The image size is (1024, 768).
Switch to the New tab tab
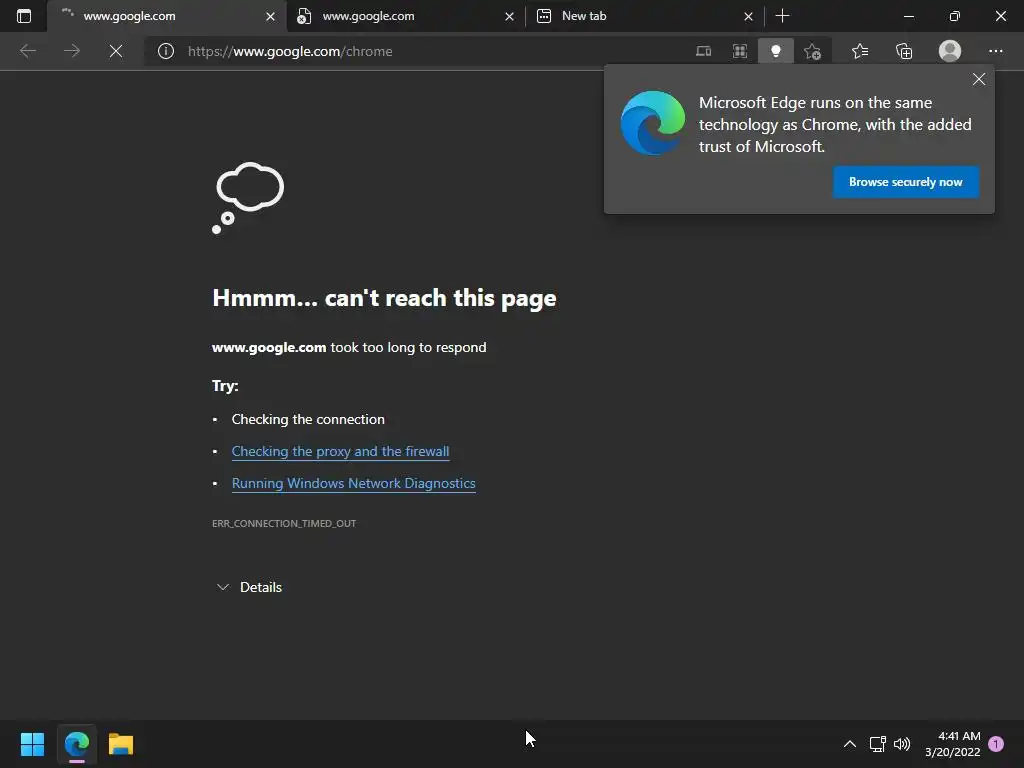click(643, 16)
